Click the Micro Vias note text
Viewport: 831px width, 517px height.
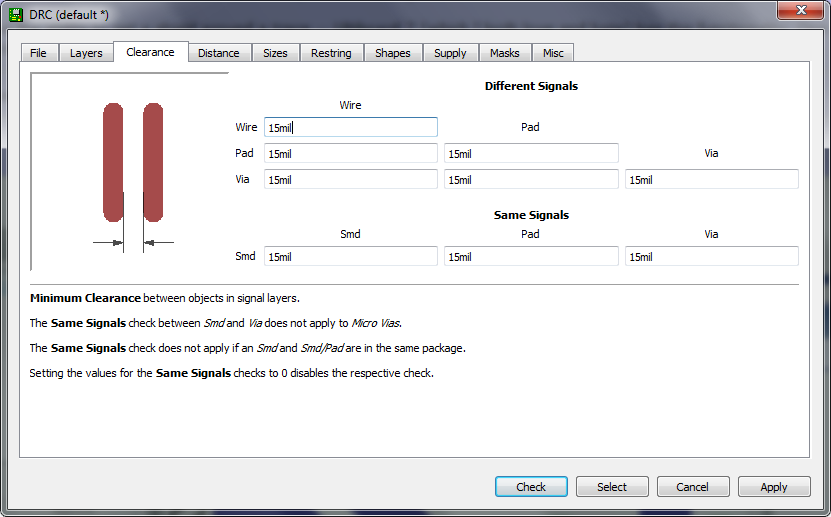216,323
